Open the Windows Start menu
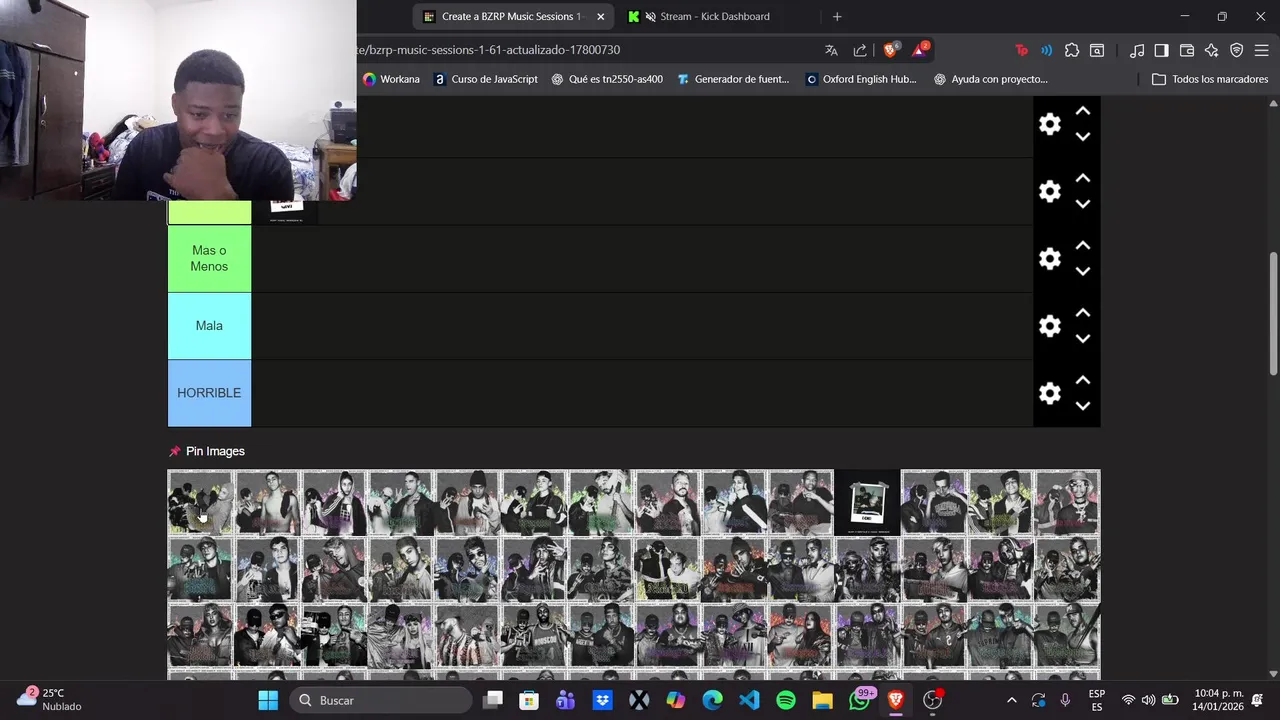Viewport: 1280px width, 720px height. (268, 700)
